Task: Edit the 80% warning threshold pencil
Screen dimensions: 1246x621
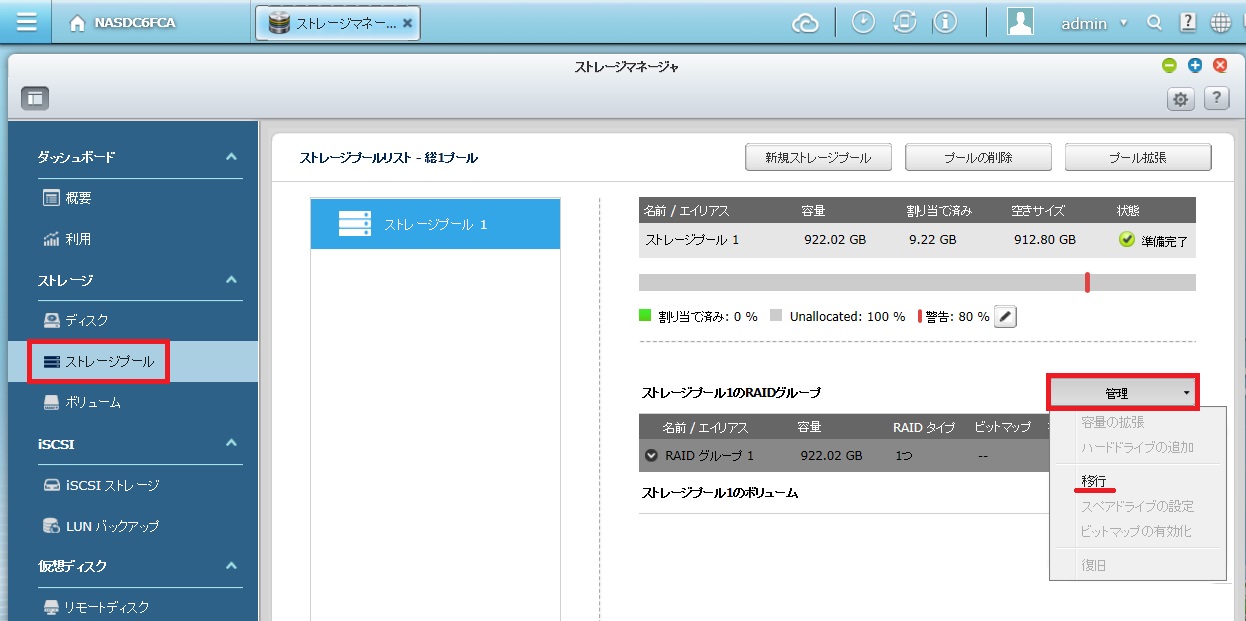Action: pyautogui.click(x=1006, y=317)
